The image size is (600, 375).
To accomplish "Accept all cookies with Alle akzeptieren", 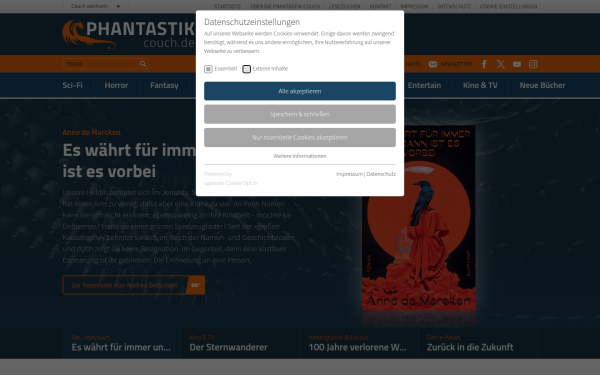I will (300, 91).
